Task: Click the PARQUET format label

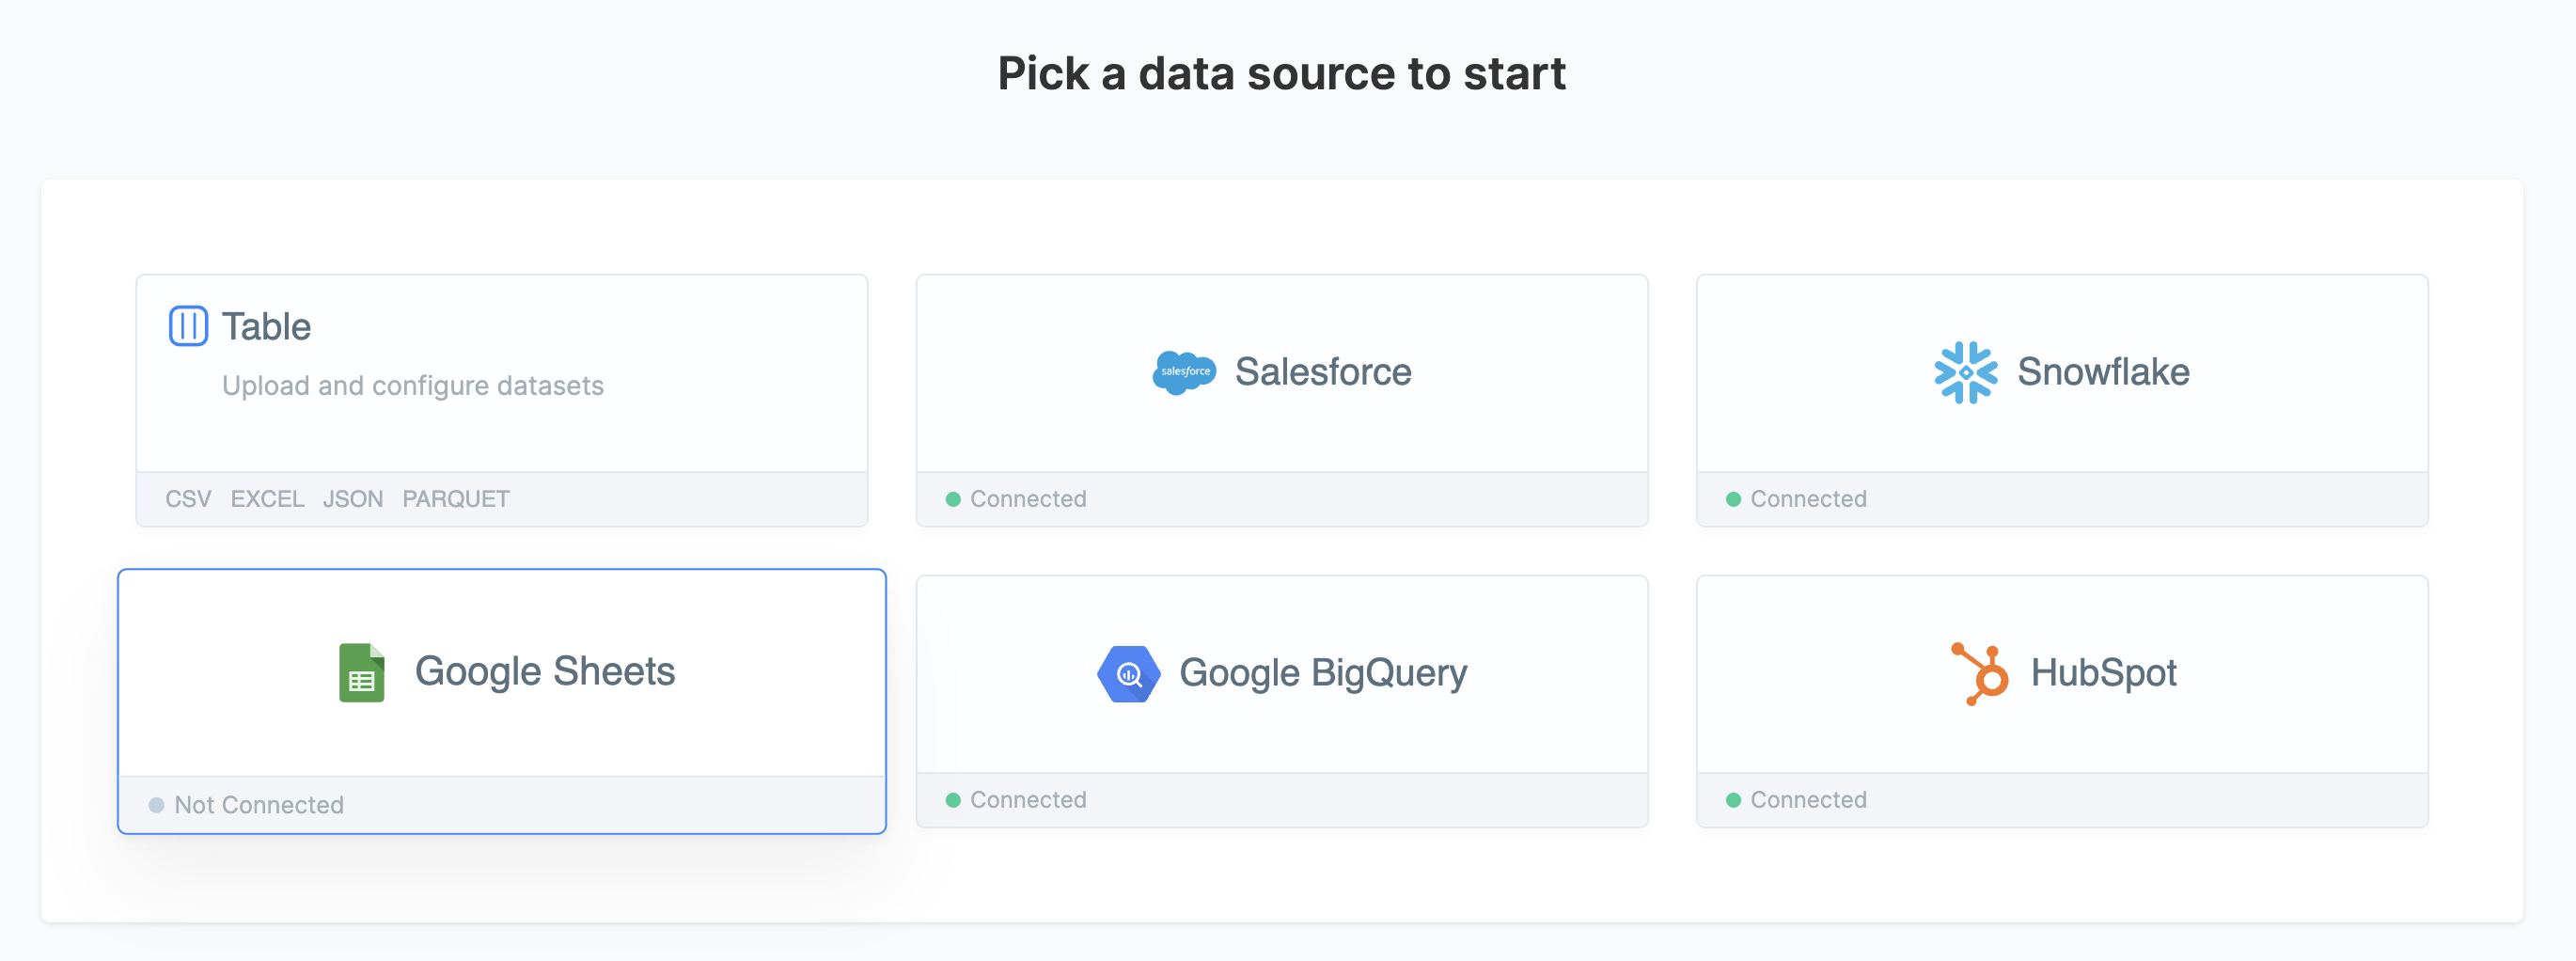Action: 455,499
